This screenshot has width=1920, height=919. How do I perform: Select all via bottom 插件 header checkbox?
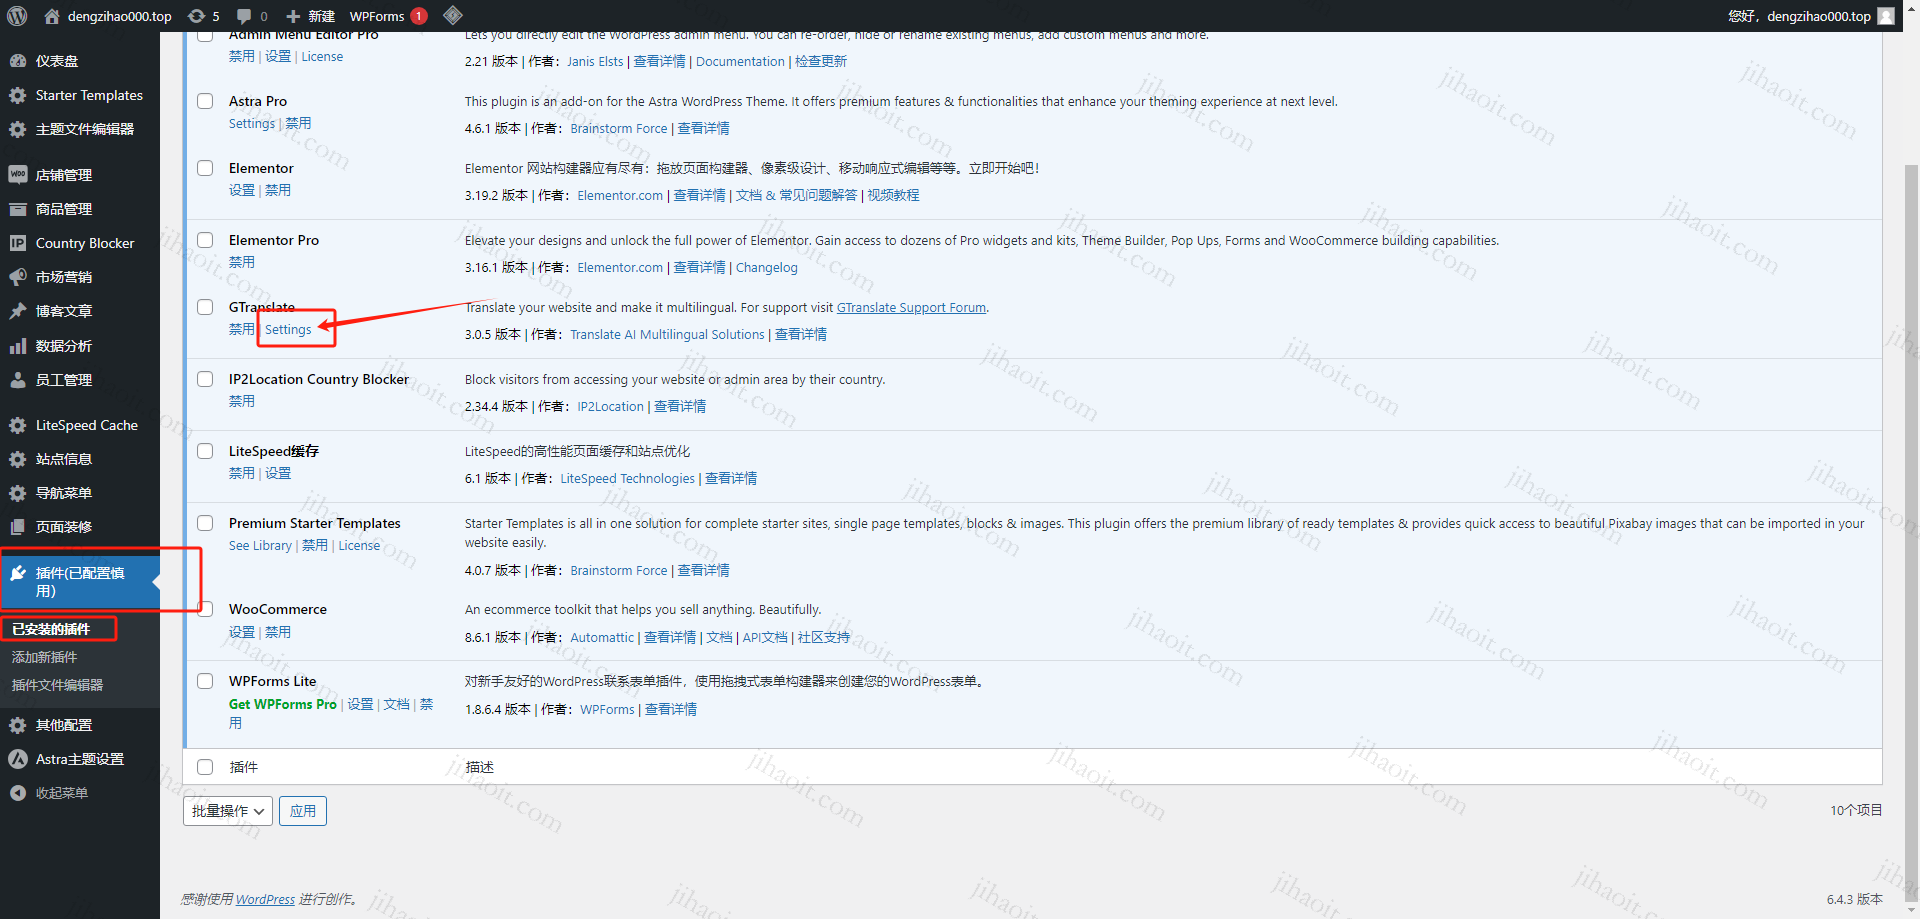pos(205,767)
